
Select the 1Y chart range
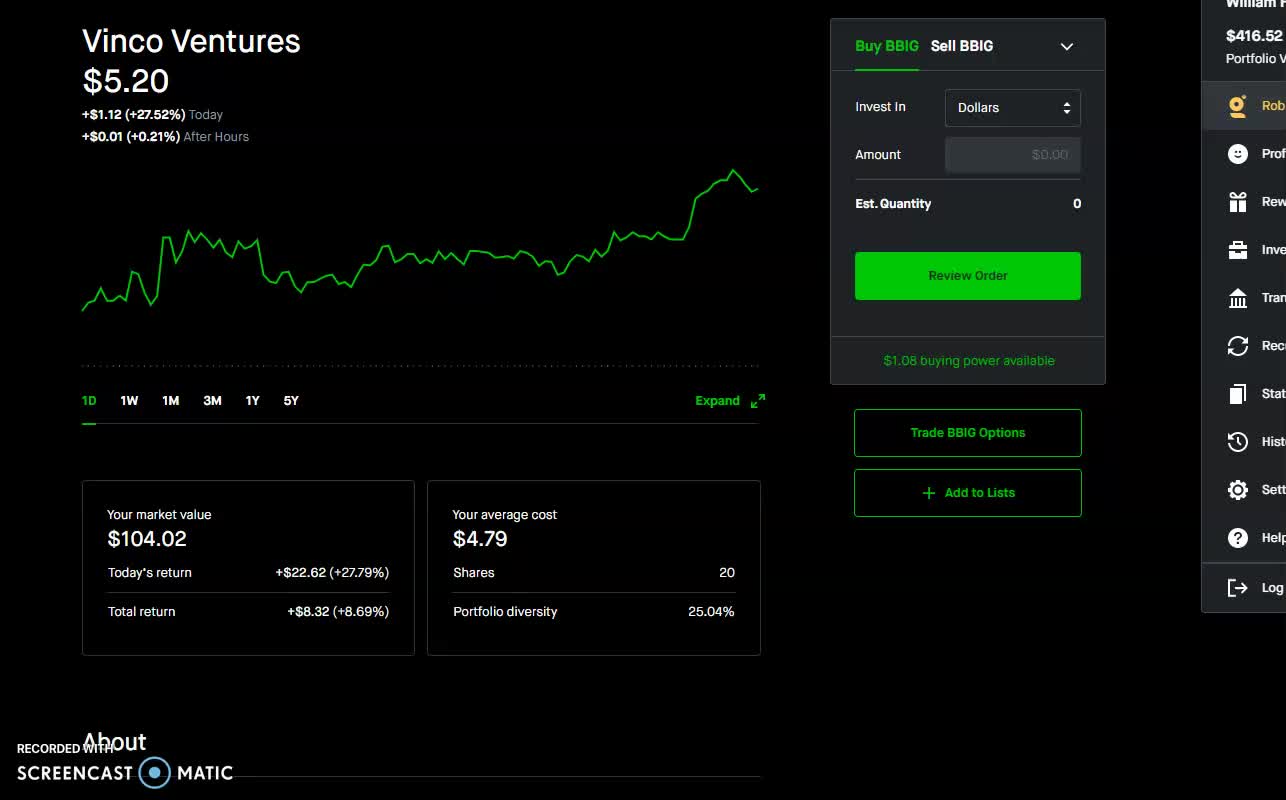pyautogui.click(x=252, y=401)
